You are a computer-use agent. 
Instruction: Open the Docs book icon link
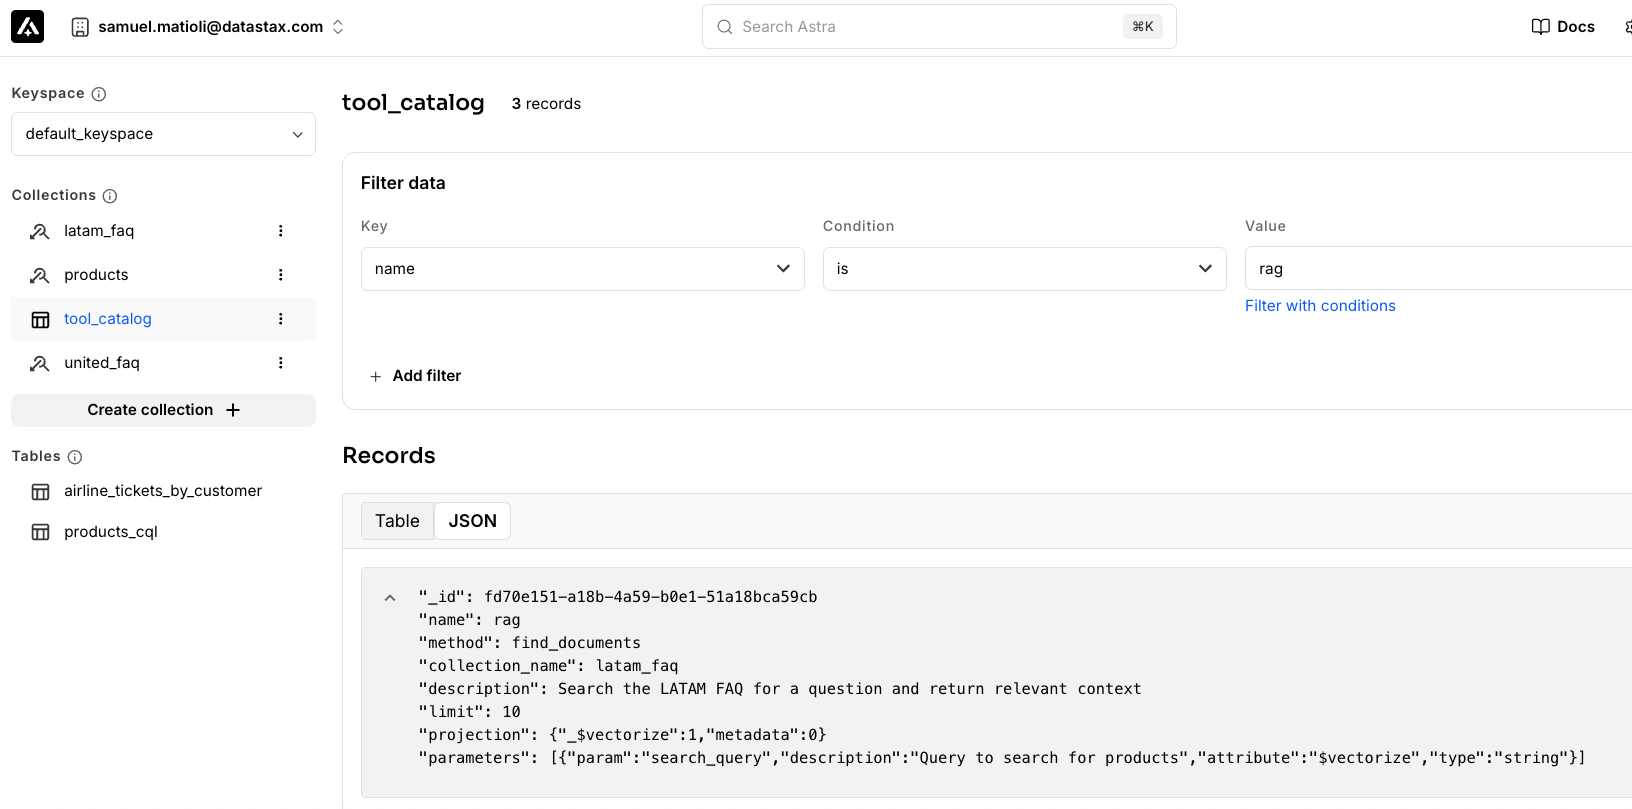pos(1540,27)
